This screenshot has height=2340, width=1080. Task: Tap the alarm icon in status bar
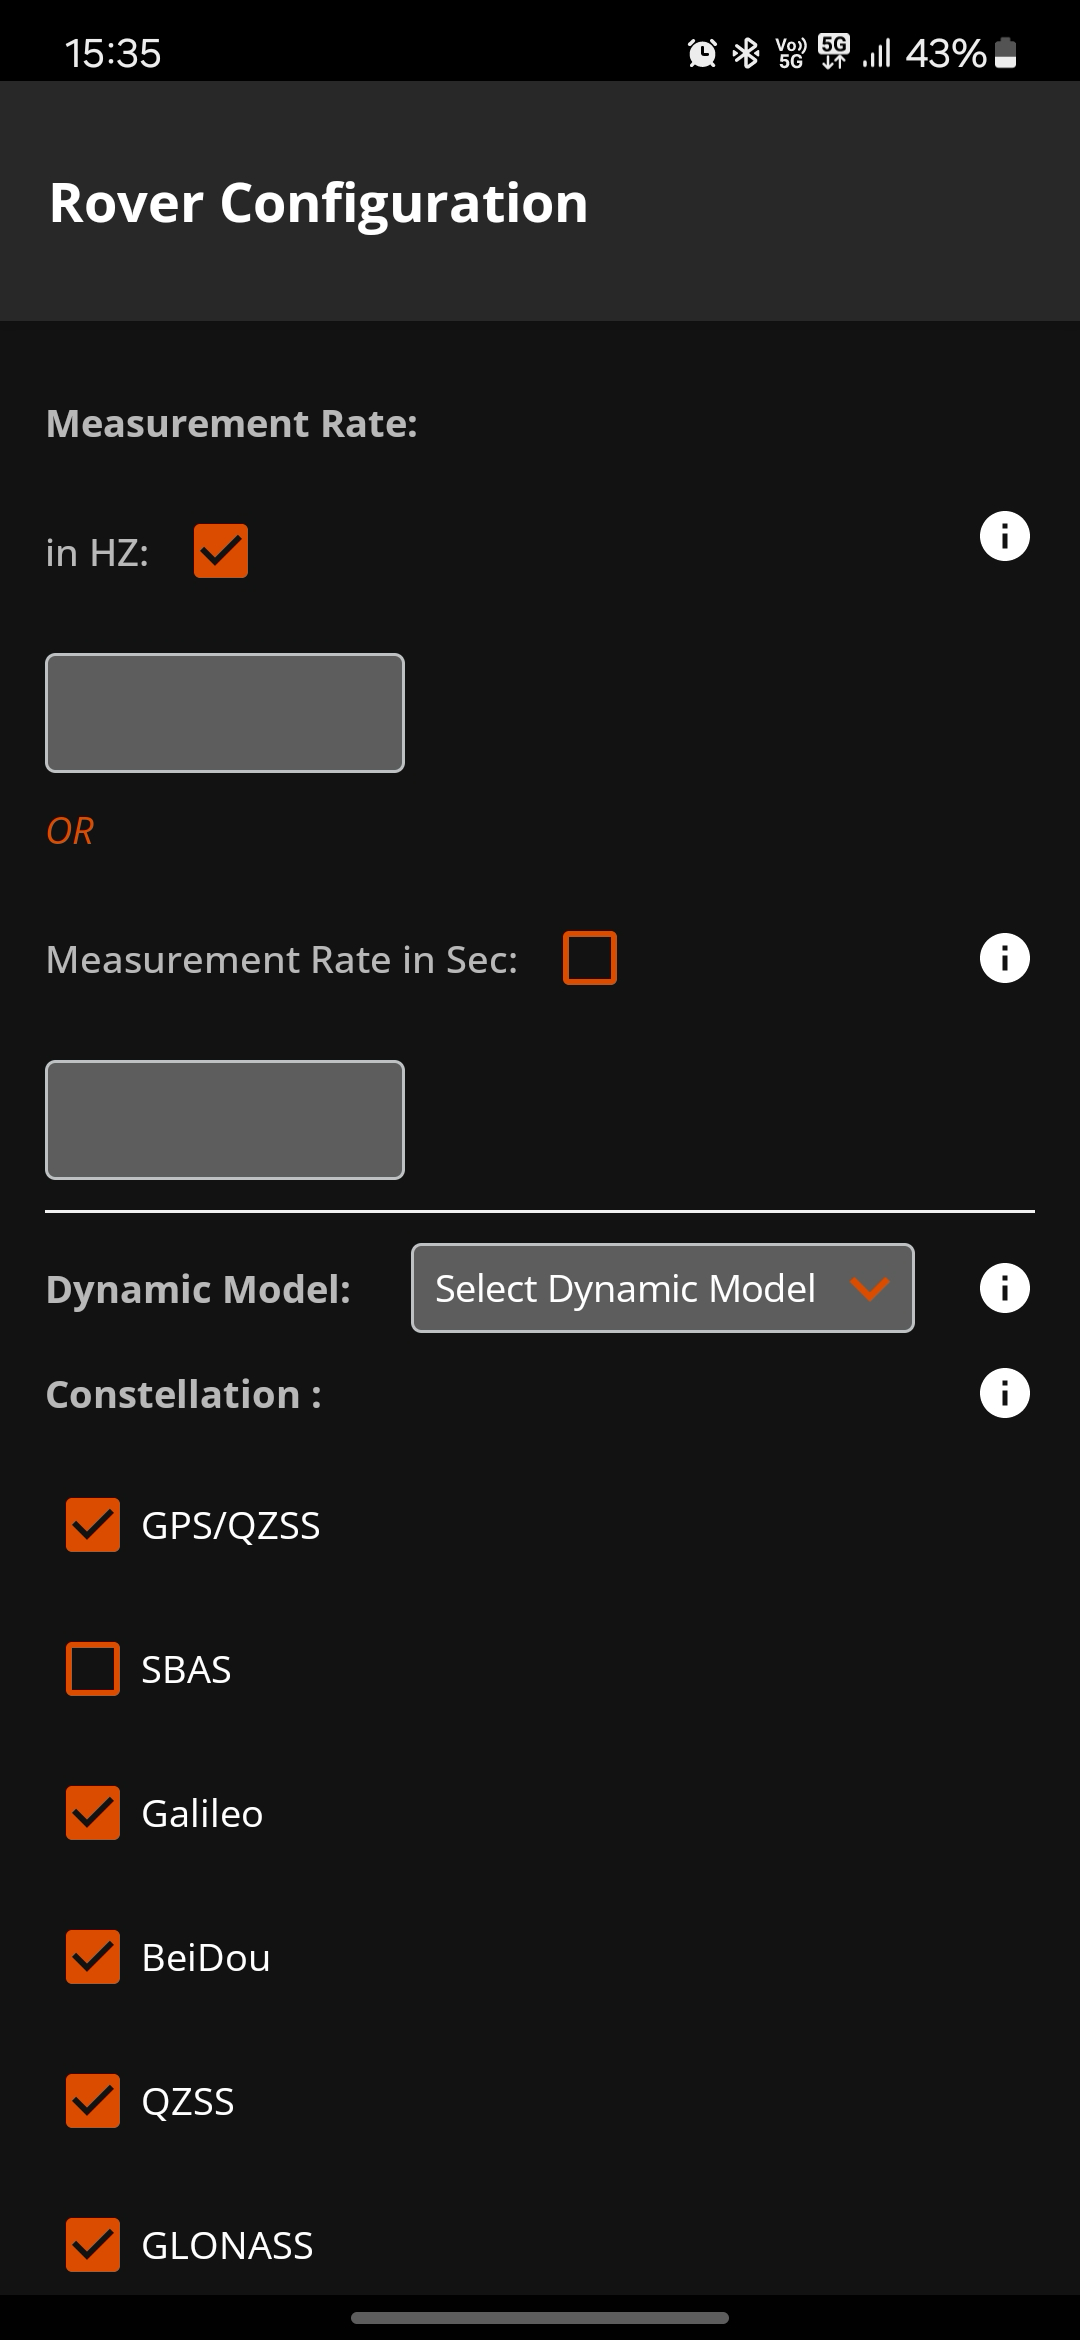pyautogui.click(x=702, y=53)
